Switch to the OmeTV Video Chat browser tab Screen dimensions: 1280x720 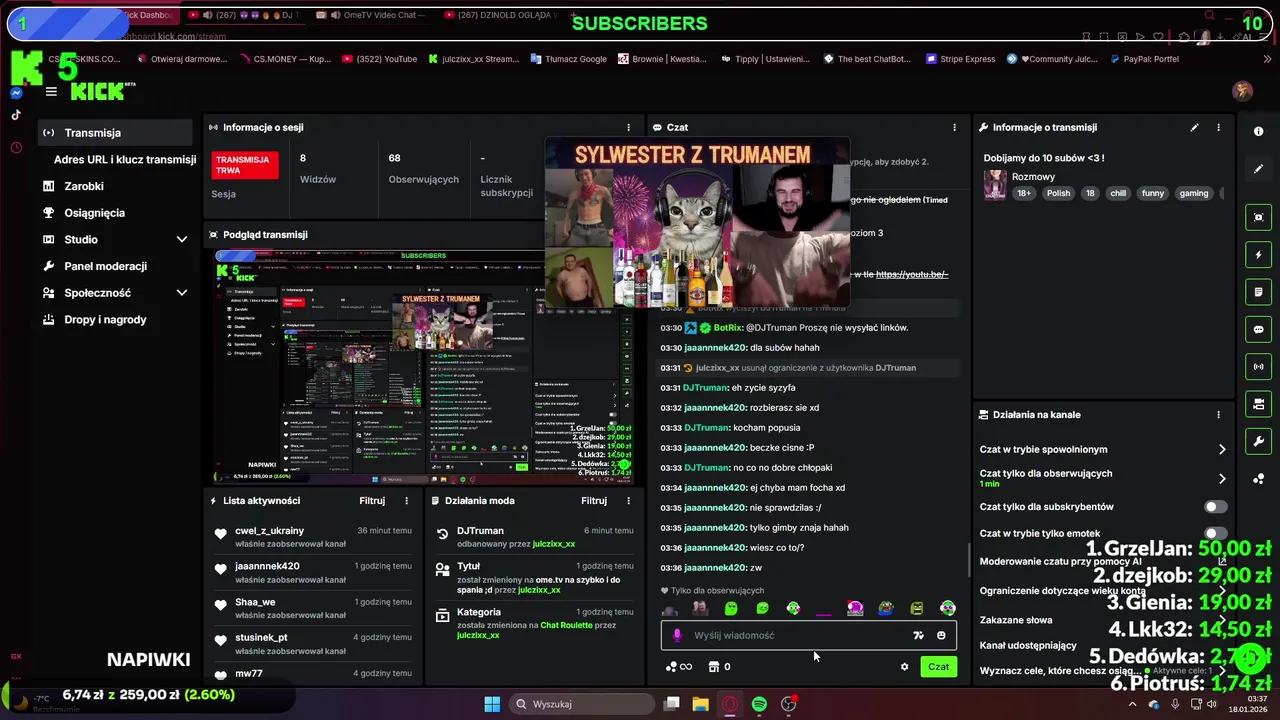[370, 15]
